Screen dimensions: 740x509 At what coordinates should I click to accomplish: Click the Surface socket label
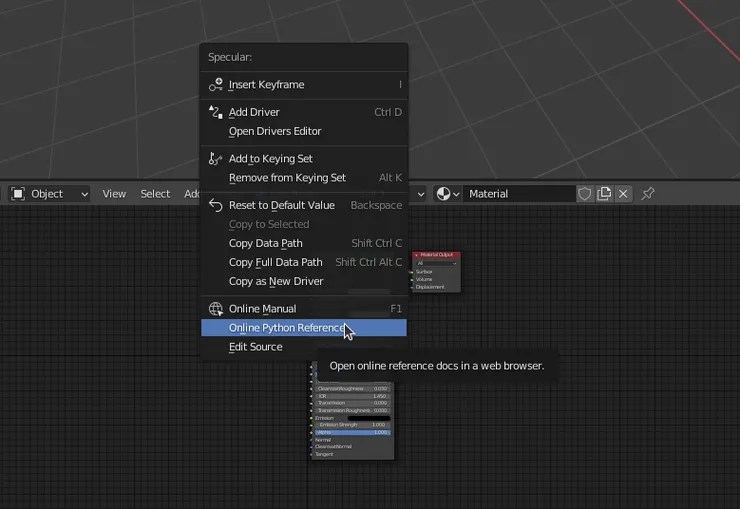pyautogui.click(x=424, y=272)
